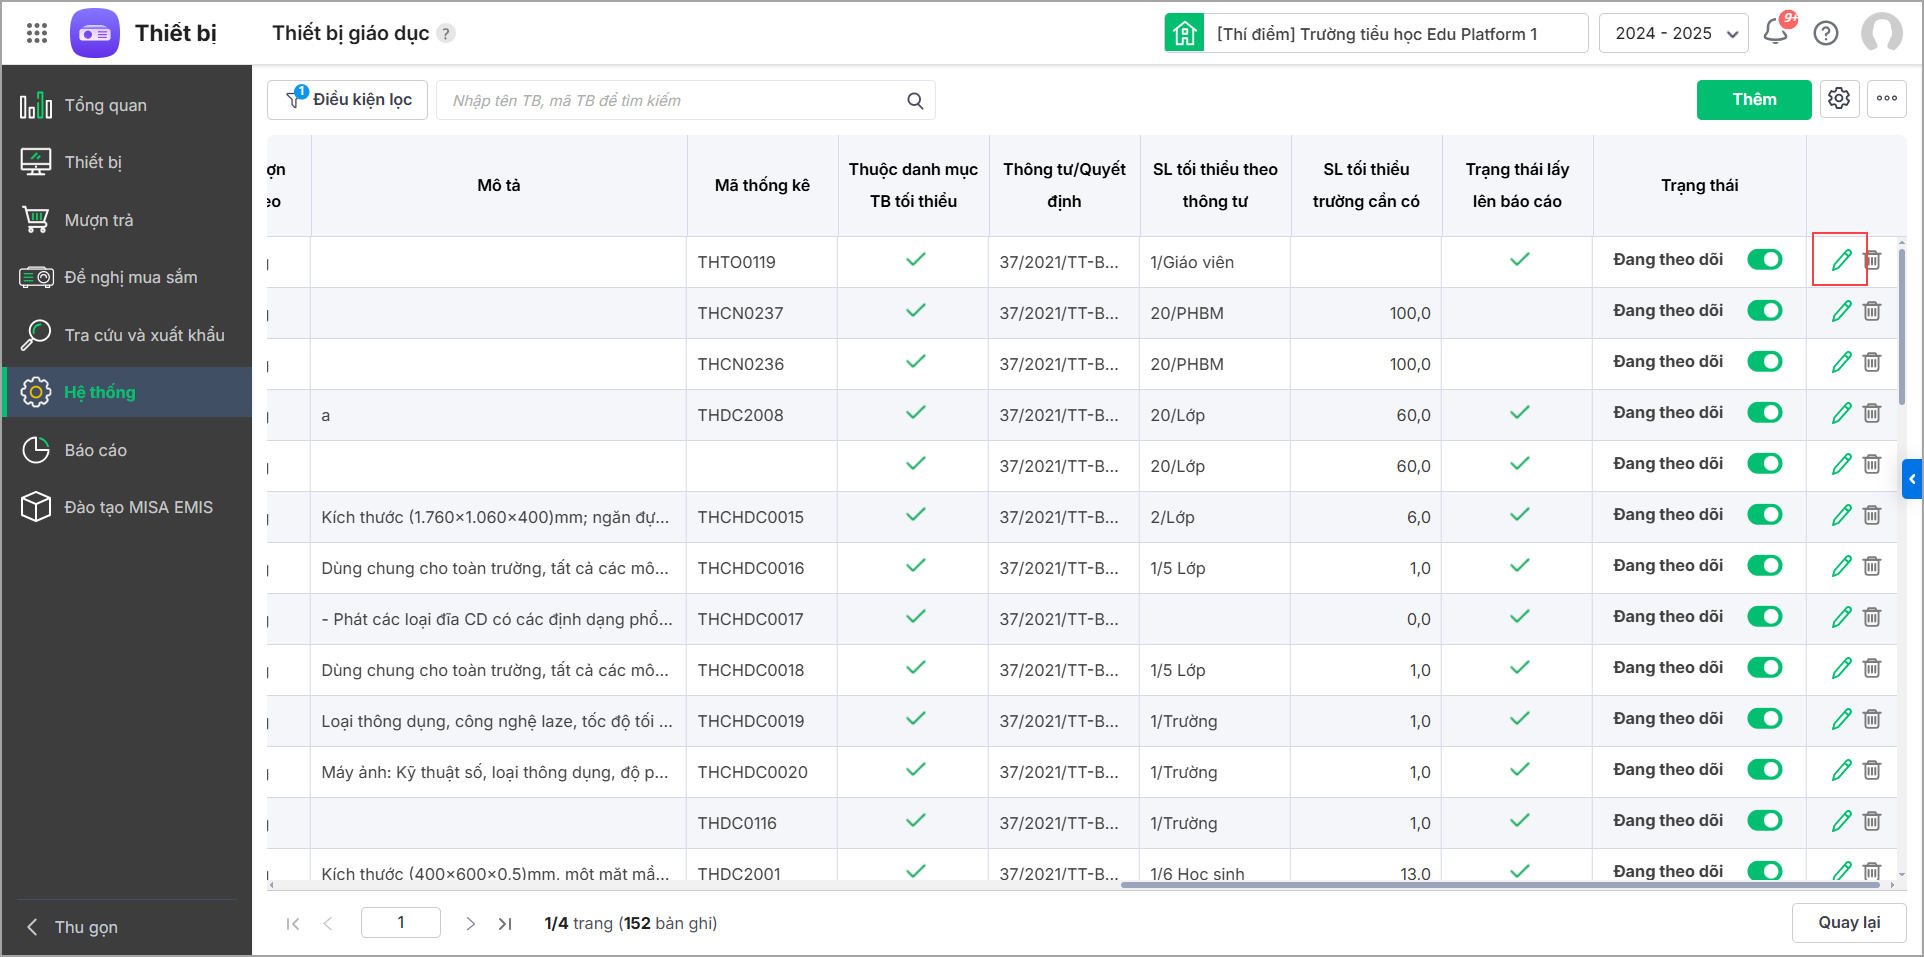
Task: Edit the THTO0119 row with pencil icon
Action: pos(1841,260)
